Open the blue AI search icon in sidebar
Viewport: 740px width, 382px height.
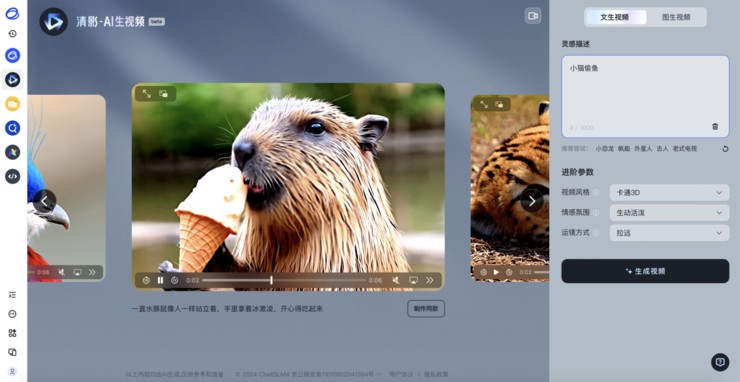[x=12, y=127]
